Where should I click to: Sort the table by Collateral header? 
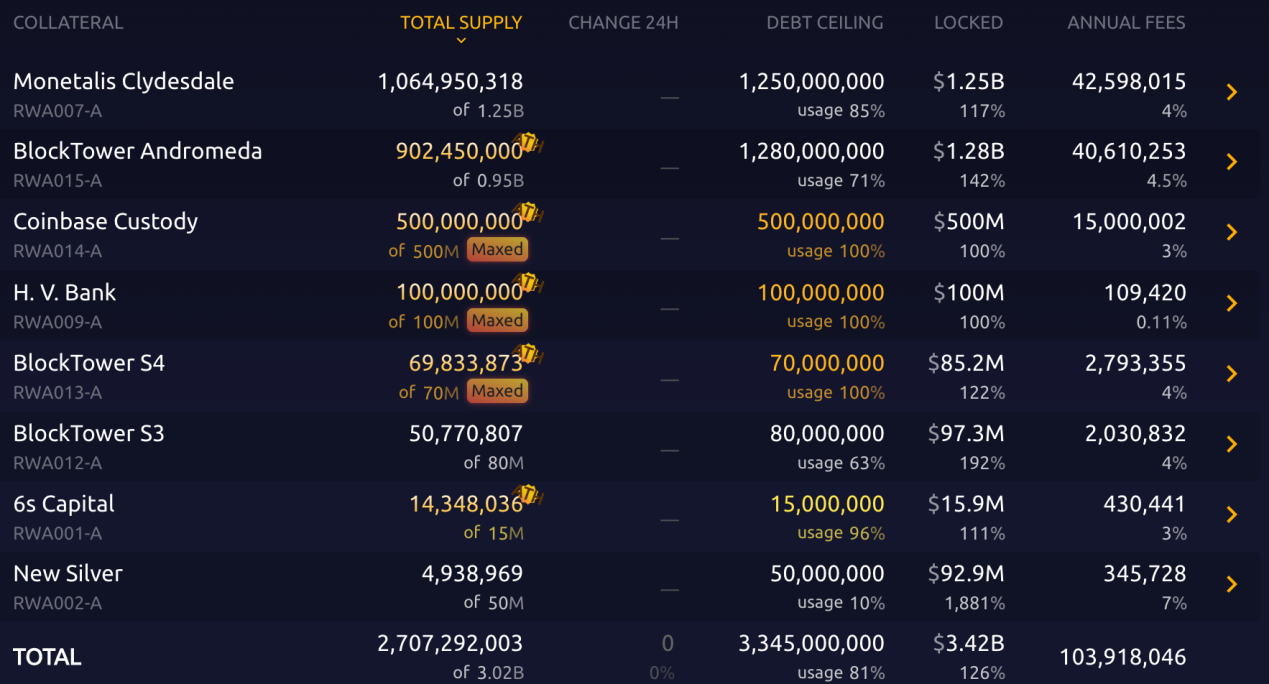click(x=68, y=22)
